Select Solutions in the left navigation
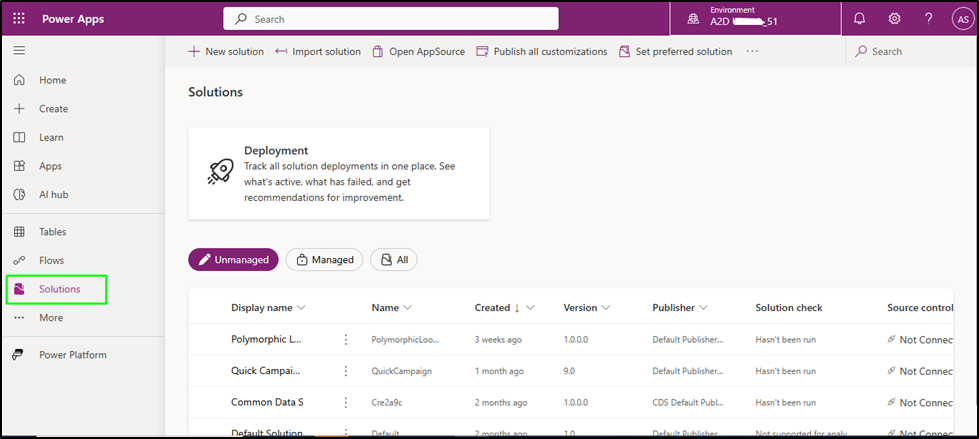Screen dimensions: 979x439 pos(57,289)
